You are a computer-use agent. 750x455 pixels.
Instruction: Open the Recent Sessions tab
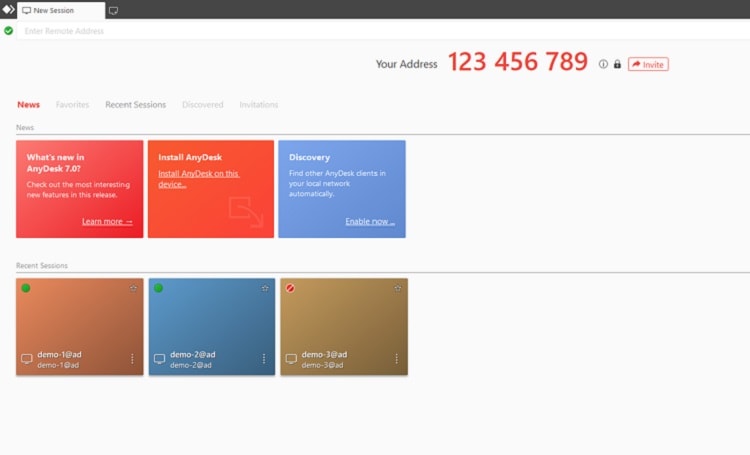tap(135, 104)
